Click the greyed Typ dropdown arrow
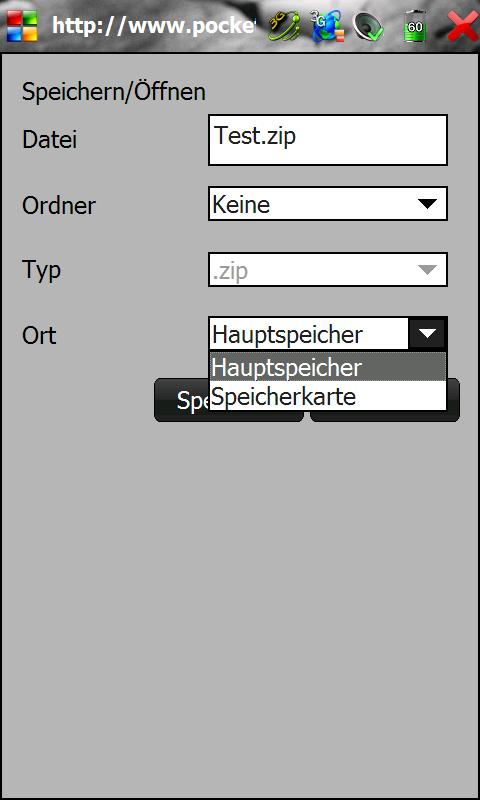480x800 pixels. pyautogui.click(x=427, y=270)
